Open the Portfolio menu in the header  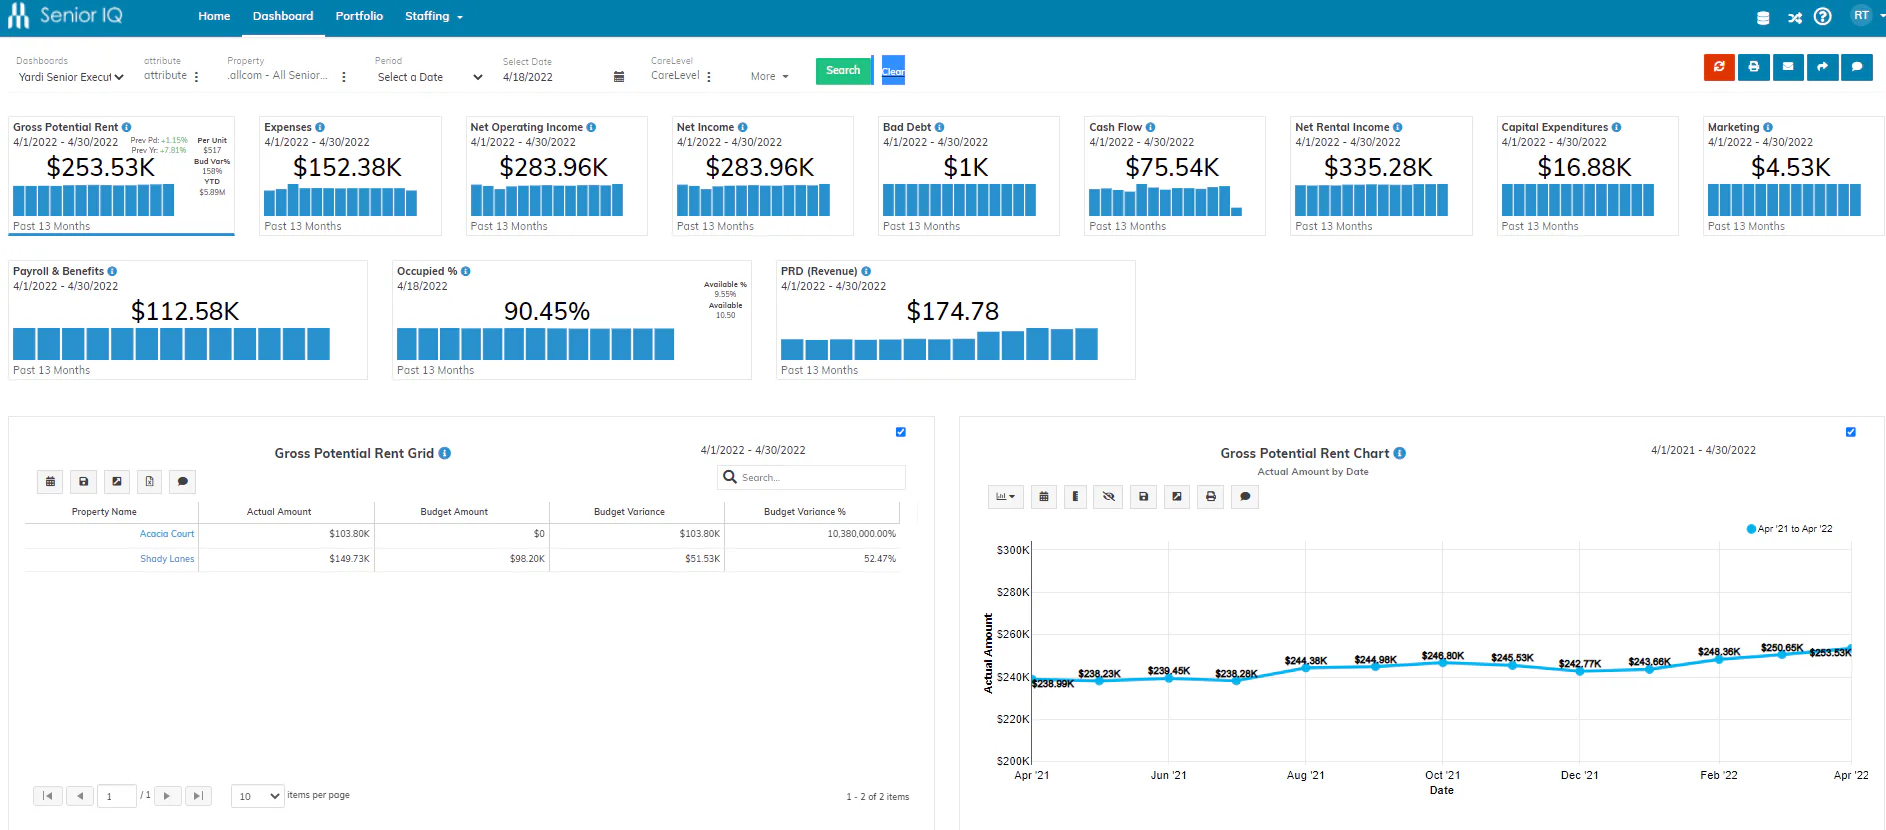[x=359, y=16]
